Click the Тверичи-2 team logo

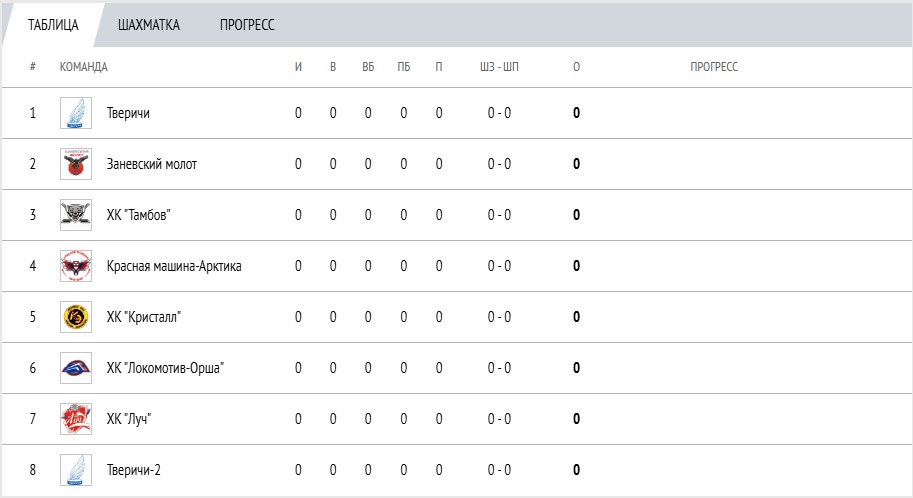click(76, 470)
